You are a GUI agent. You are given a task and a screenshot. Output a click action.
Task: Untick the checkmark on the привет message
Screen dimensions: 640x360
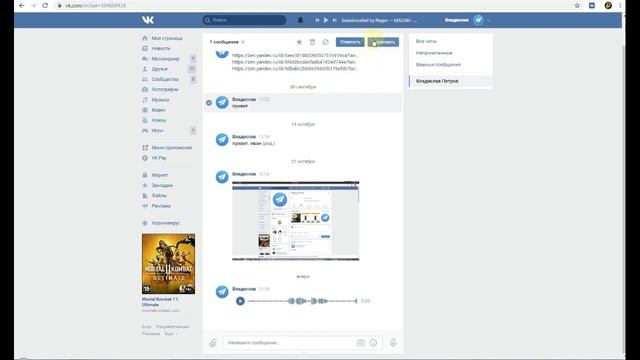point(209,103)
